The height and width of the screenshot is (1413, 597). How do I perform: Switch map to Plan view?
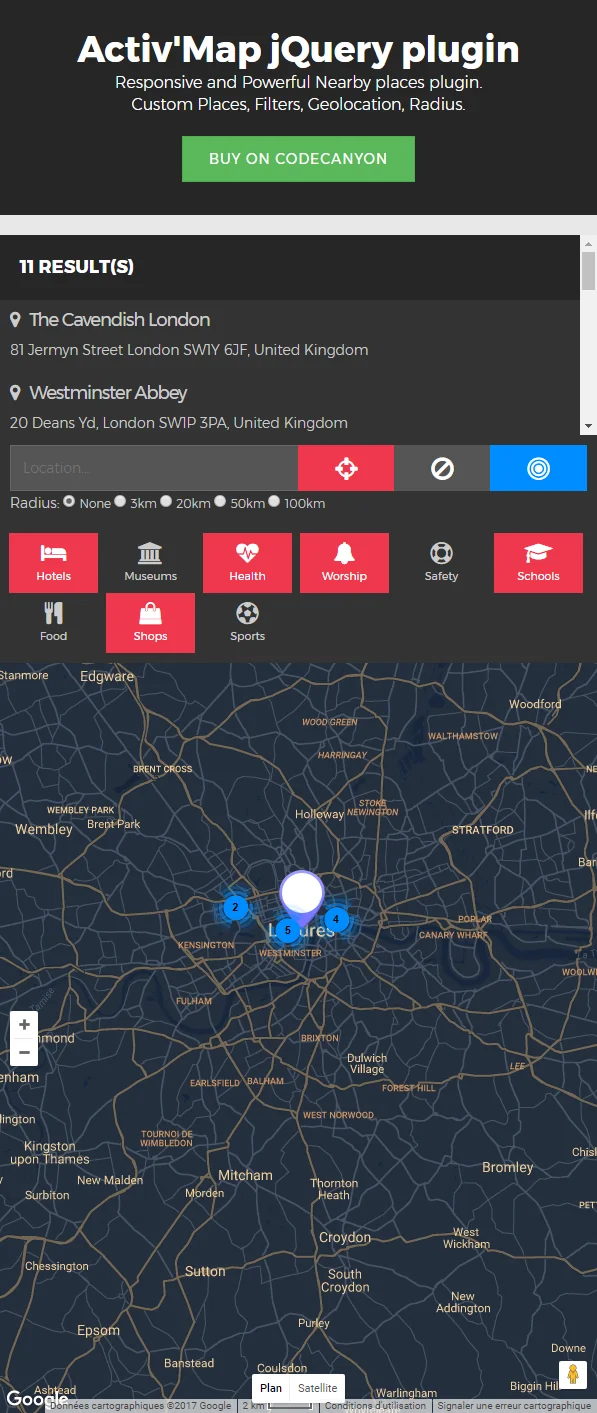[x=271, y=1388]
